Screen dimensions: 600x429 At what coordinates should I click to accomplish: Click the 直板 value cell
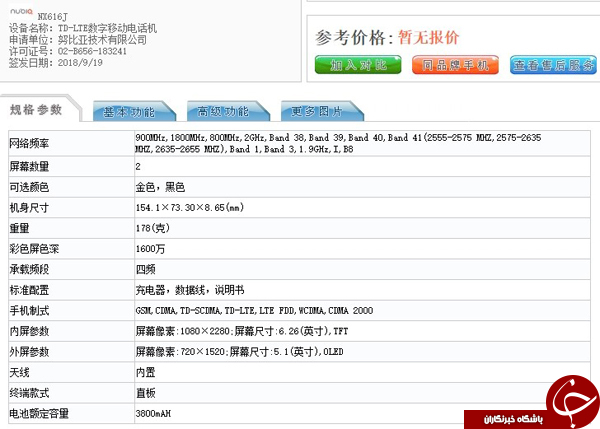click(145, 393)
